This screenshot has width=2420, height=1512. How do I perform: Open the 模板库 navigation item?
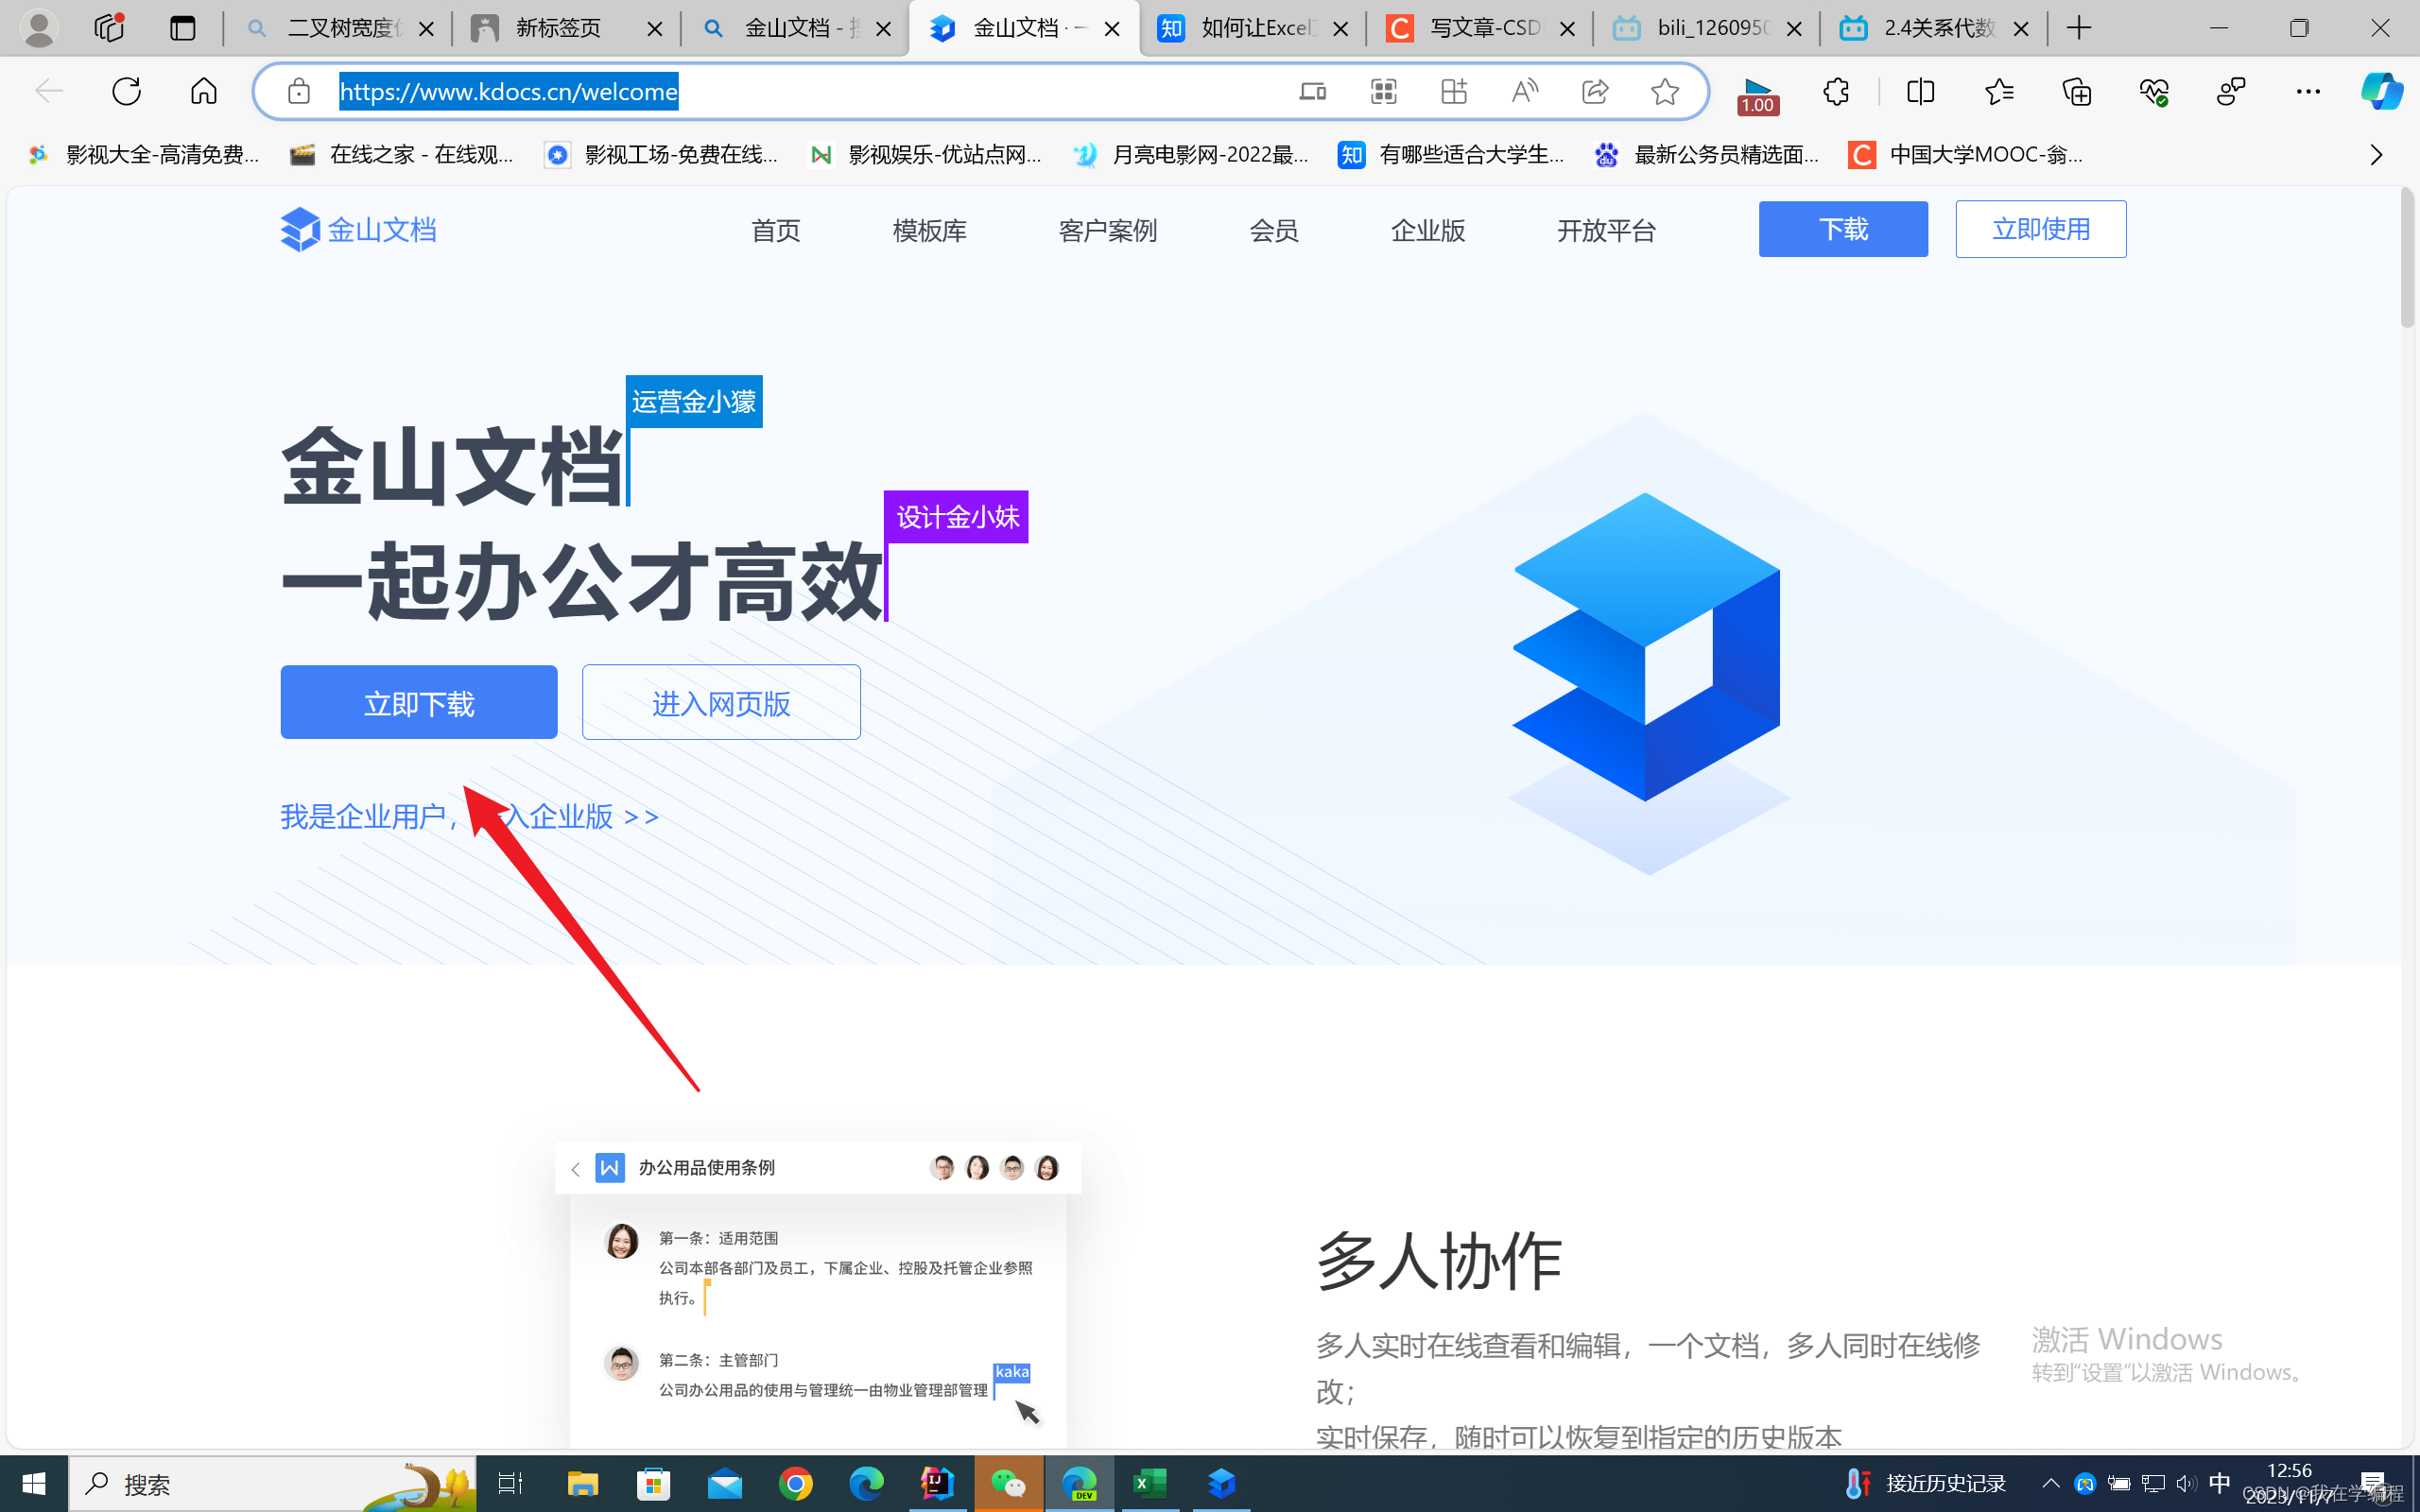pyautogui.click(x=929, y=231)
